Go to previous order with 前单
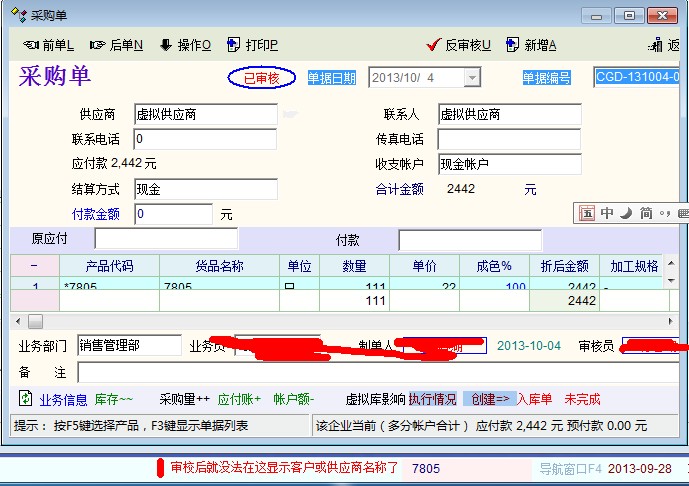Image resolution: width=689 pixels, height=486 pixels. point(48,45)
